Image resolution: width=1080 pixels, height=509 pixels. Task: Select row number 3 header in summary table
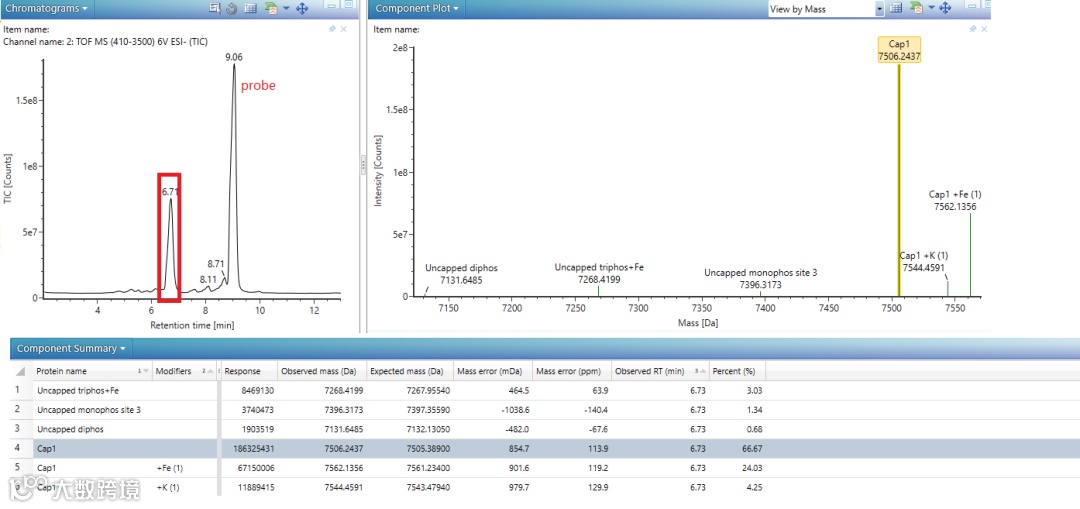[x=18, y=429]
